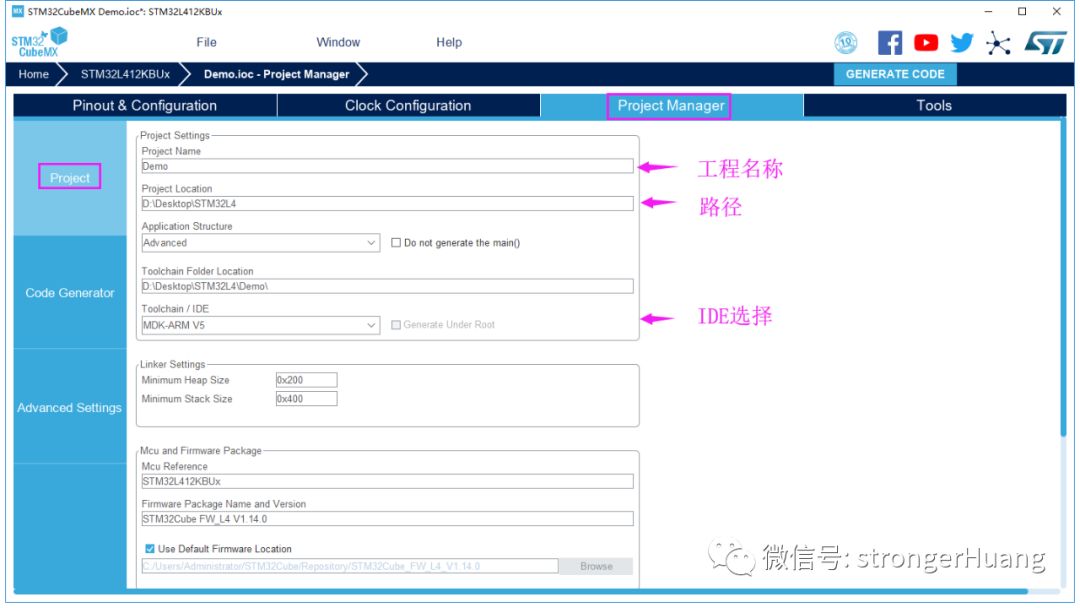
Task: Click the MX app icon in title bar
Action: pyautogui.click(x=17, y=12)
